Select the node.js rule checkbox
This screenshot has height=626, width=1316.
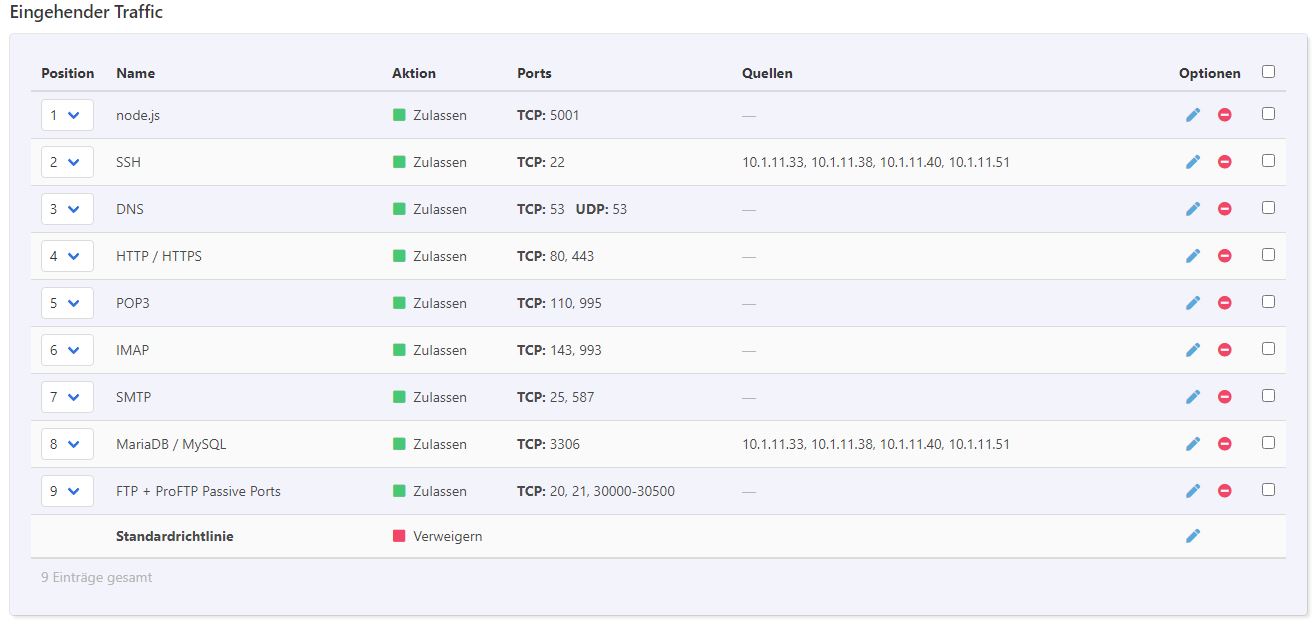tap(1268, 114)
